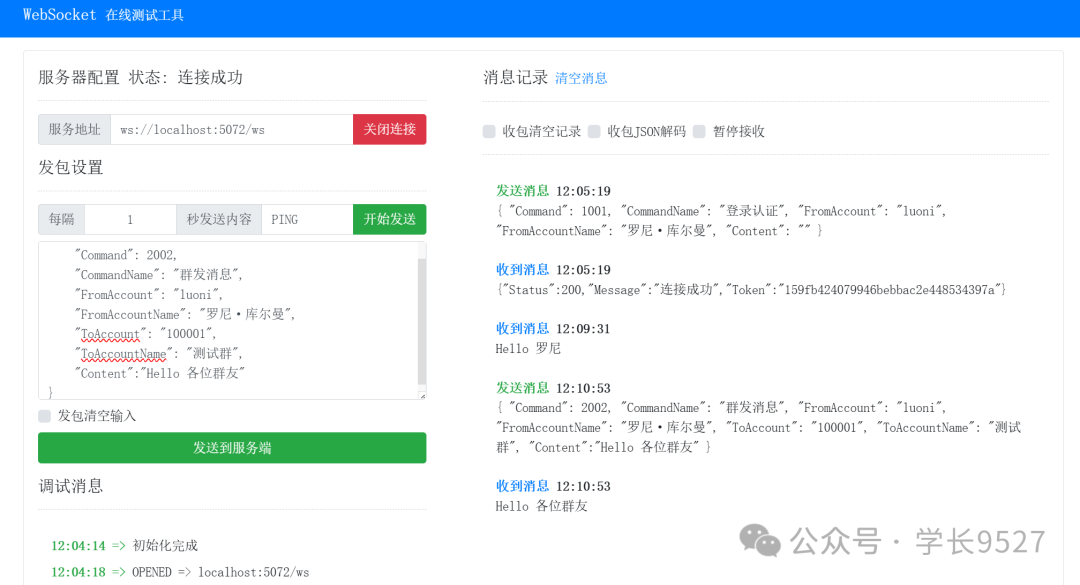This screenshot has width=1080, height=585.
Task: Click the received Token response message text
Action: (x=750, y=289)
